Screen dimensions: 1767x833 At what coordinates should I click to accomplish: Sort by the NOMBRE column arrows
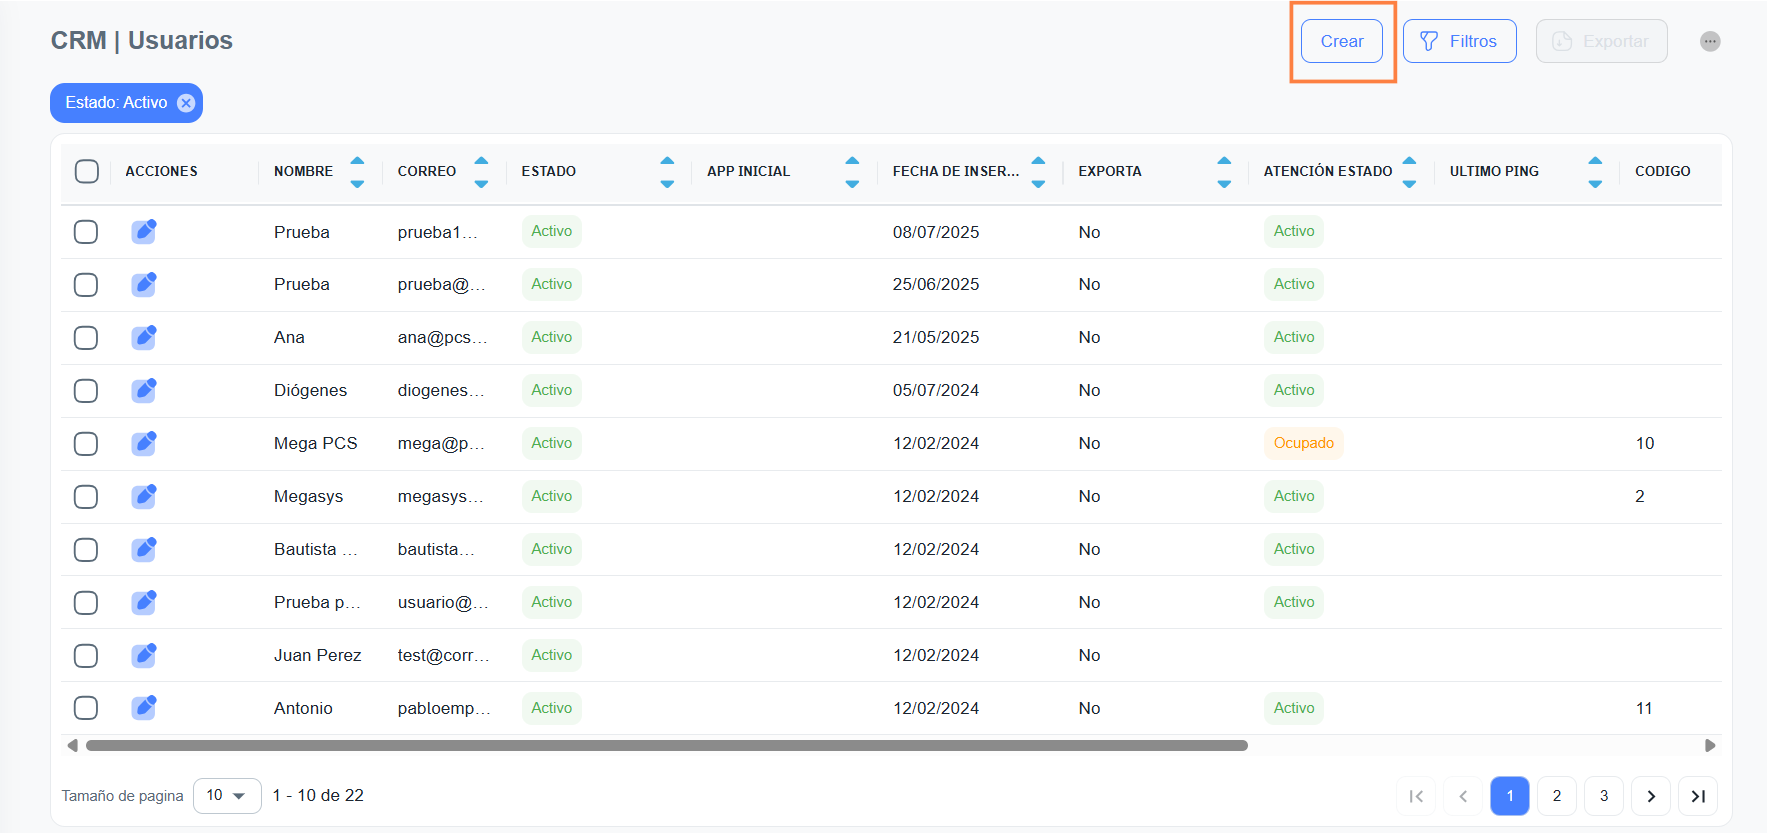coord(357,171)
